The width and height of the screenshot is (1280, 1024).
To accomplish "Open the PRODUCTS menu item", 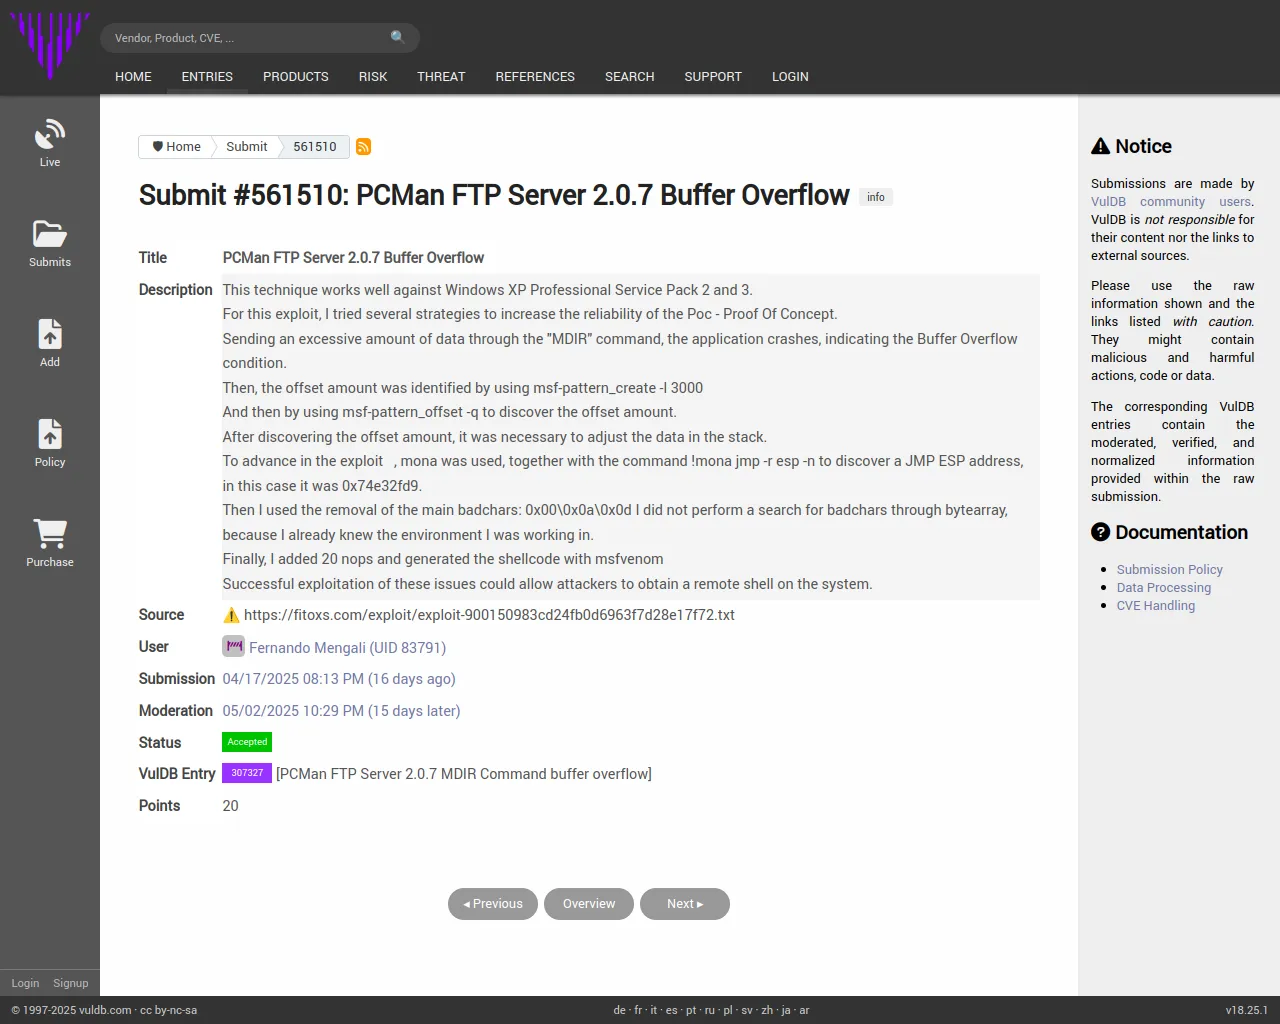I will click(x=296, y=77).
